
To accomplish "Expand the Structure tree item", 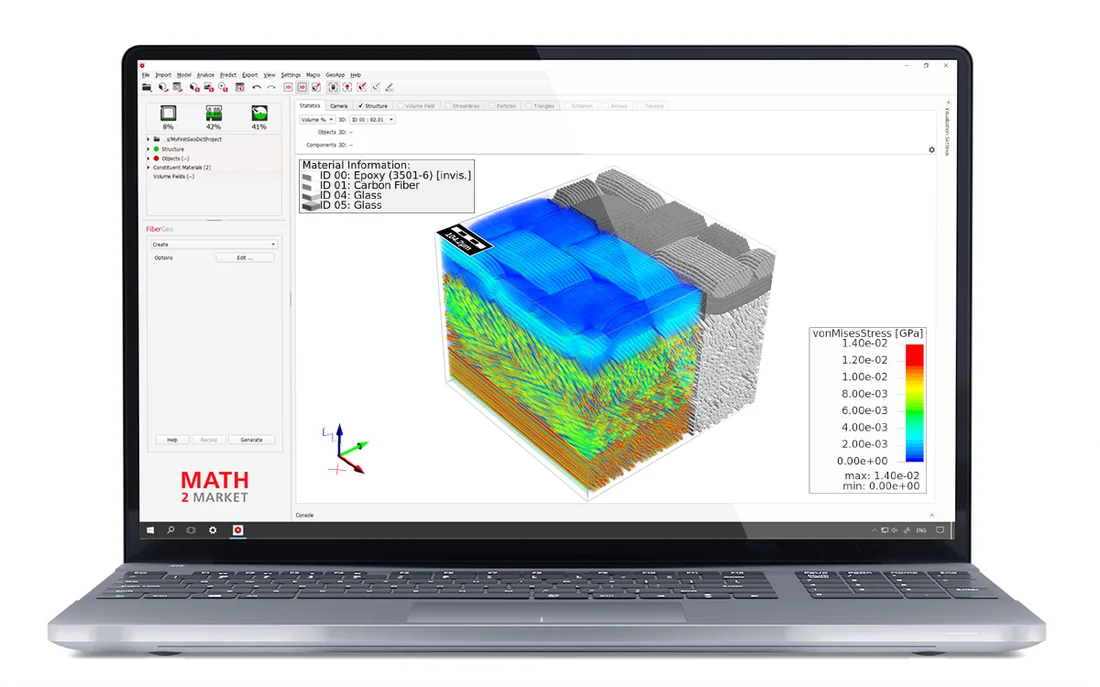I will click(x=149, y=149).
